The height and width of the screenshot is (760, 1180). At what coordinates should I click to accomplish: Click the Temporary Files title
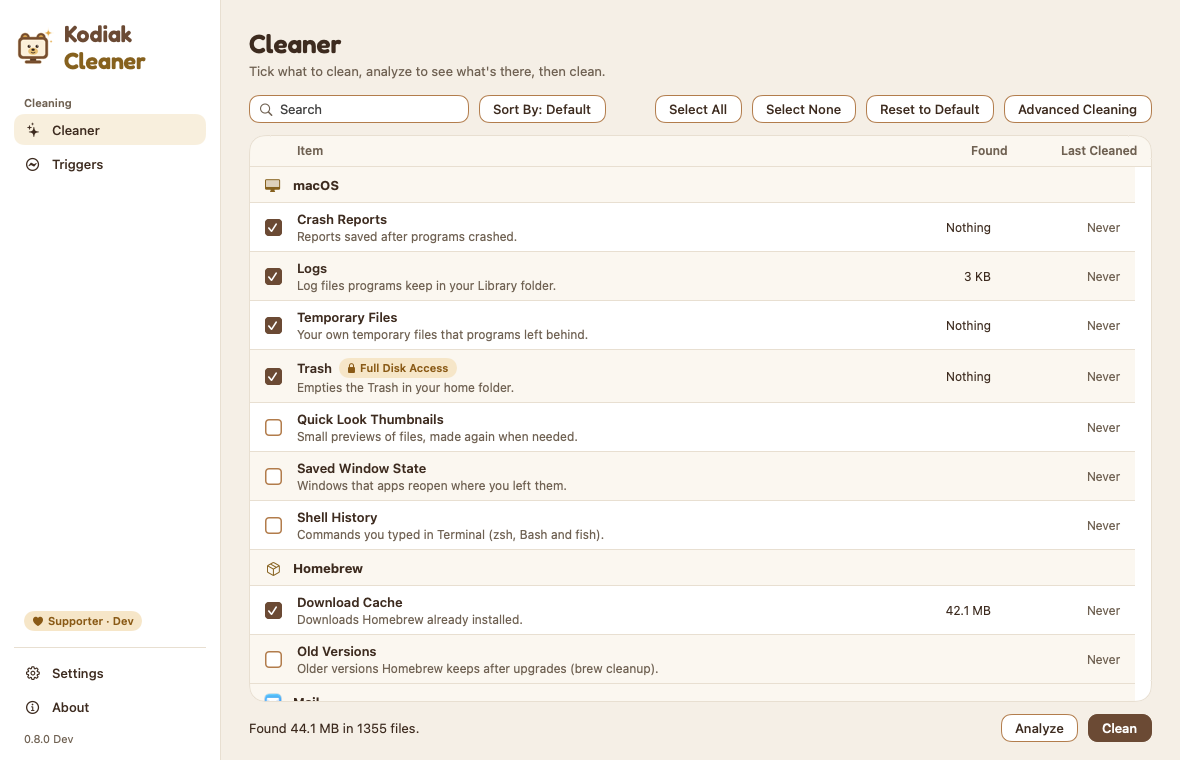pos(347,318)
